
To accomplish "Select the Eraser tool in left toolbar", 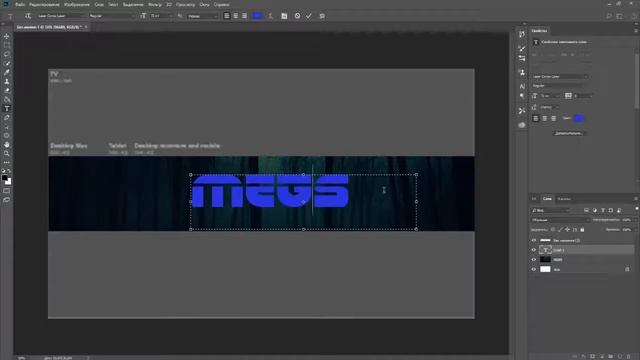I will pos(7,91).
